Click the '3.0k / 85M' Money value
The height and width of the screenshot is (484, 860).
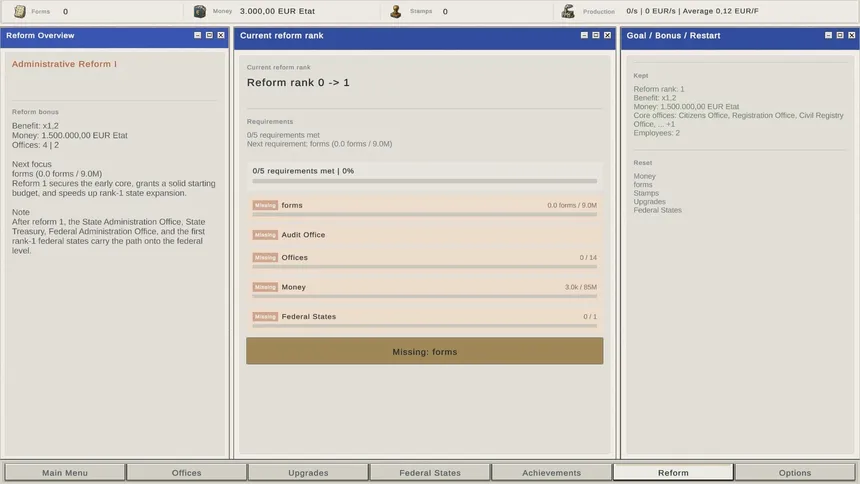pyautogui.click(x=581, y=287)
